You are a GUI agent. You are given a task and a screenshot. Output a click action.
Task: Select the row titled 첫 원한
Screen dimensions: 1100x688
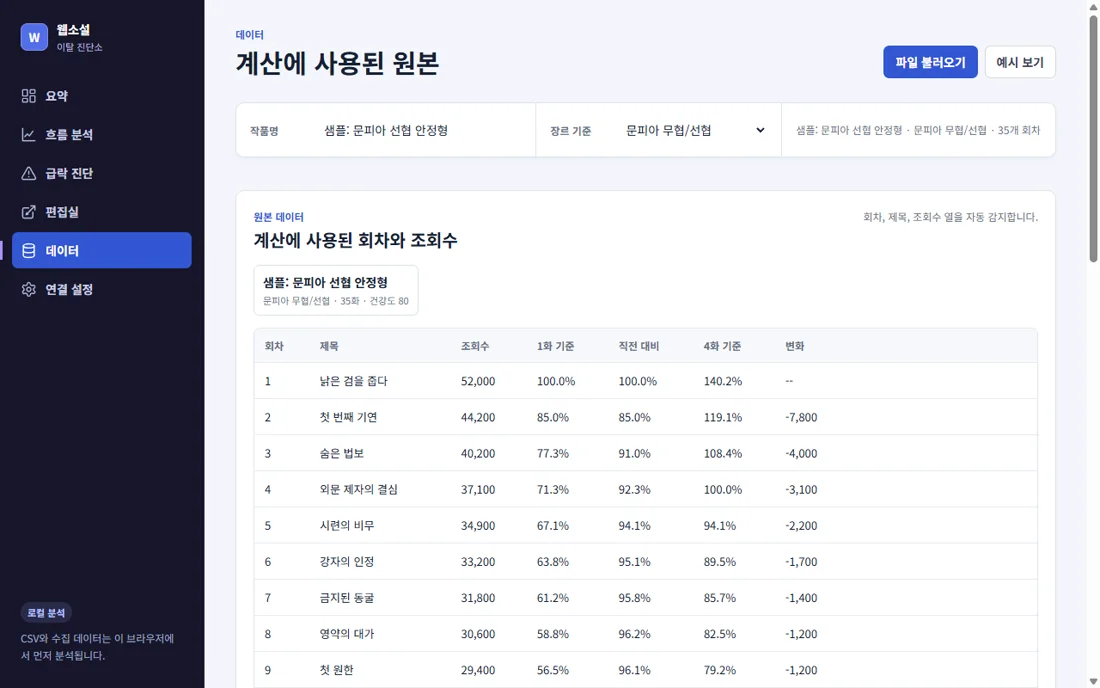tap(645, 670)
